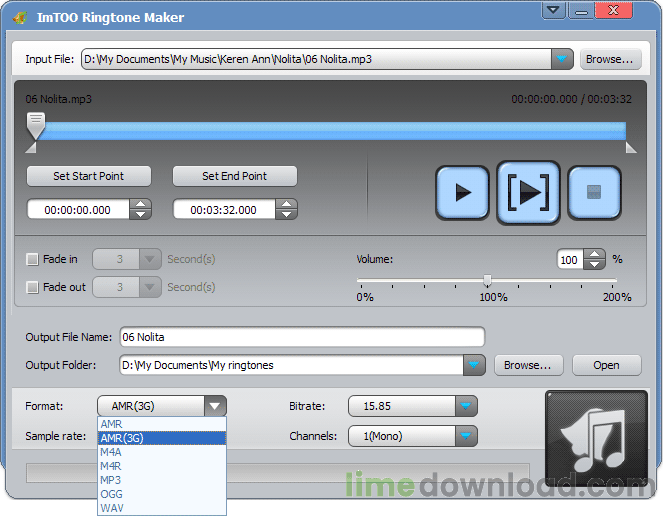This screenshot has height=516, width=663.
Task: Open the Fade out seconds dropdown
Action: 149,287
